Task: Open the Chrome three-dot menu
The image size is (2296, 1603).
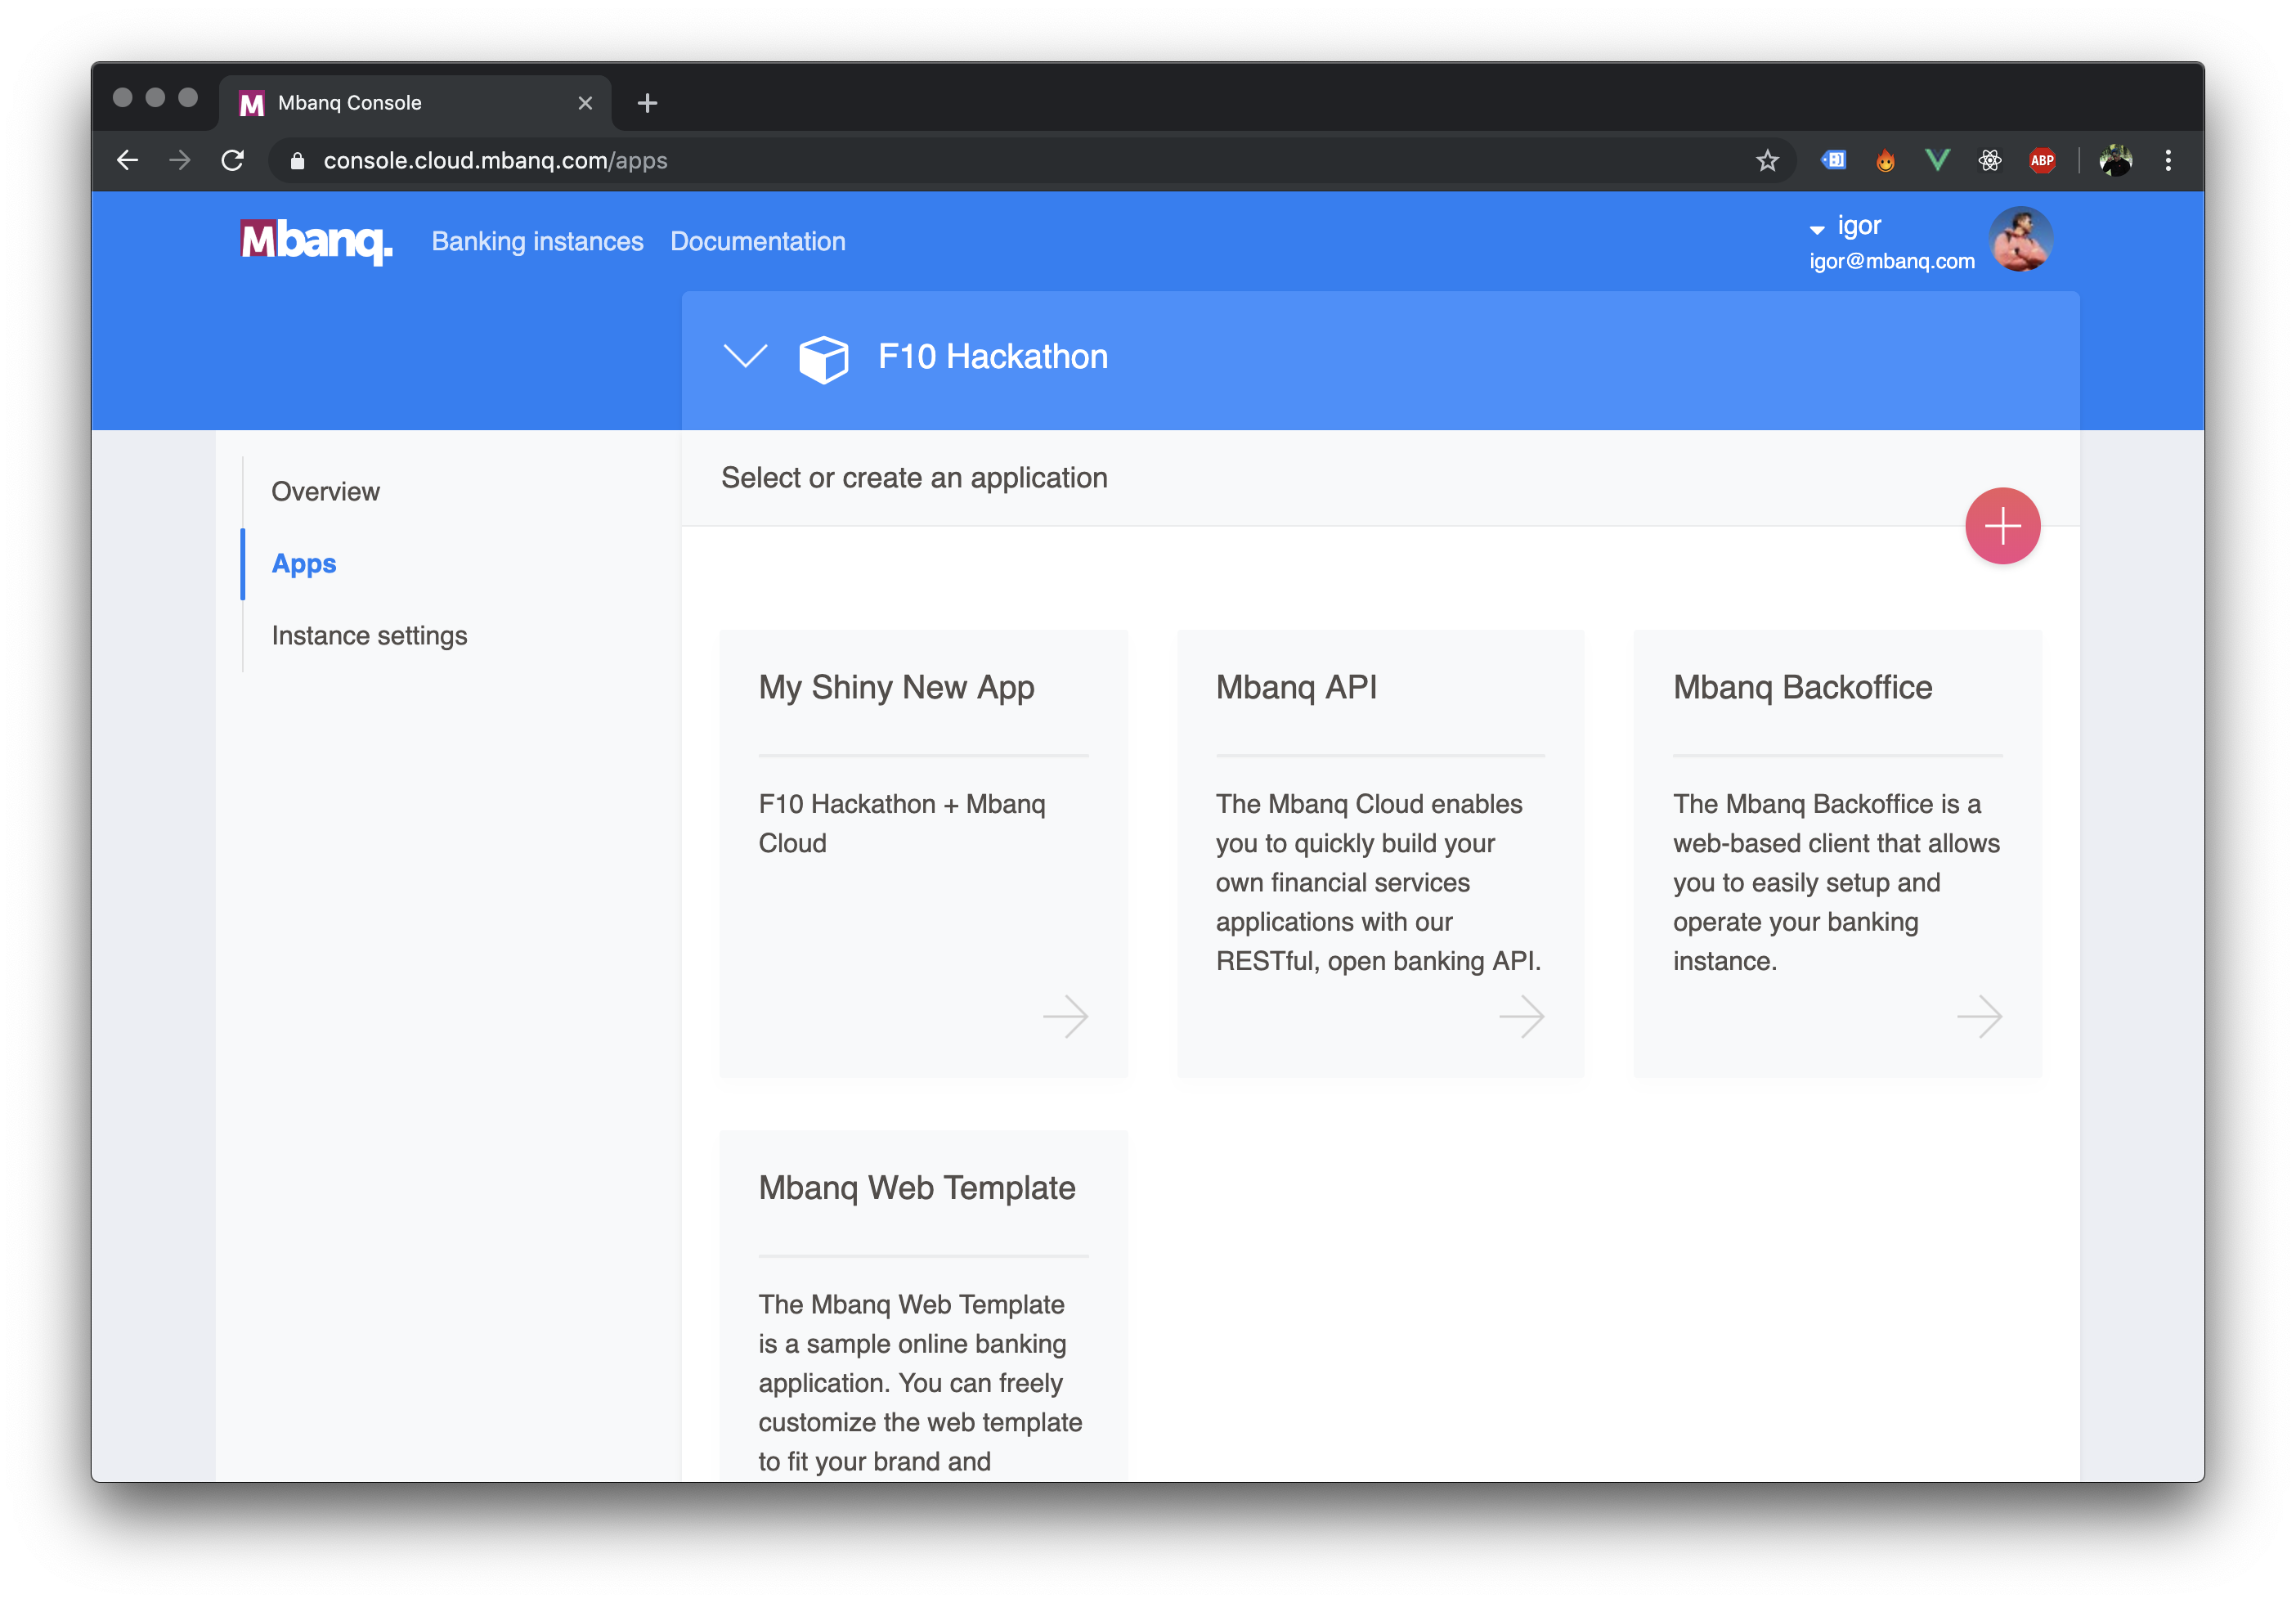Action: click(x=2167, y=161)
